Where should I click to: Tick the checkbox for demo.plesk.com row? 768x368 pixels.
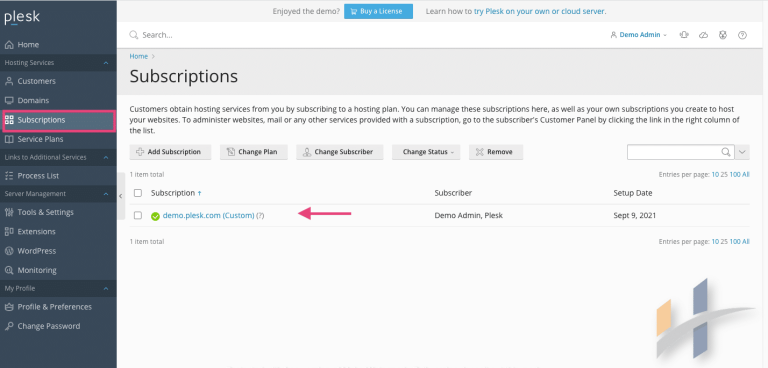pyautogui.click(x=138, y=215)
